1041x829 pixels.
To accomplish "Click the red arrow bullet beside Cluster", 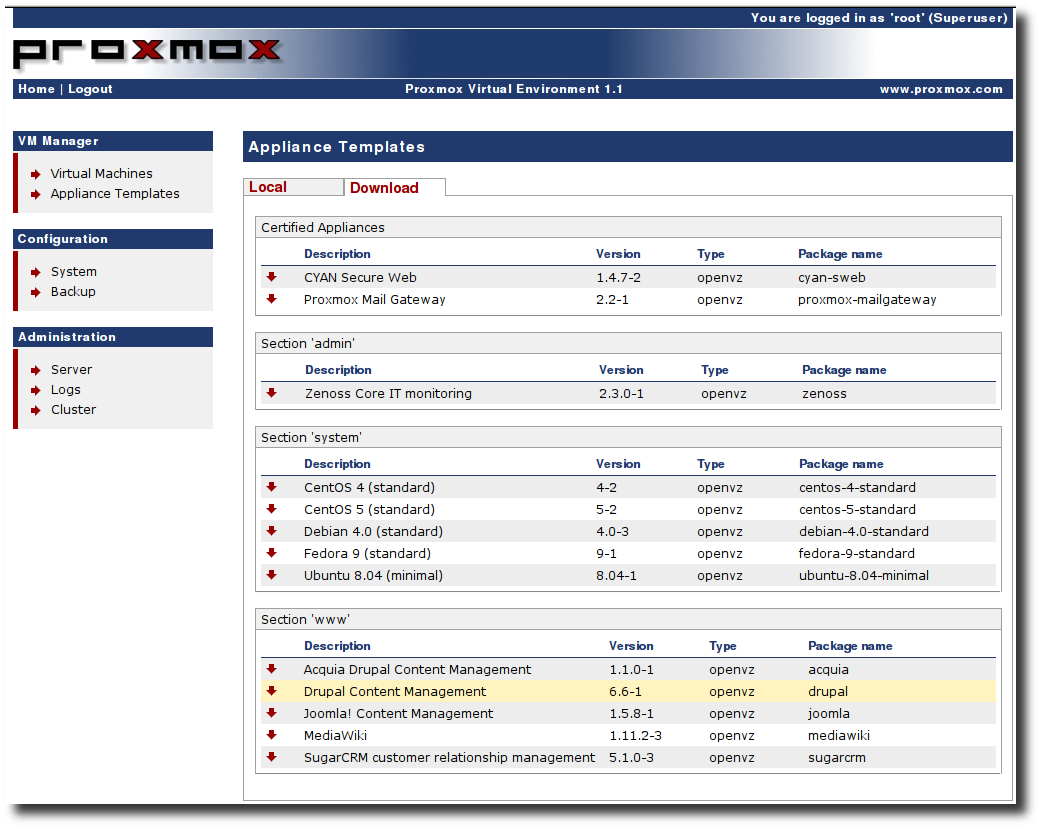I will click(x=36, y=410).
